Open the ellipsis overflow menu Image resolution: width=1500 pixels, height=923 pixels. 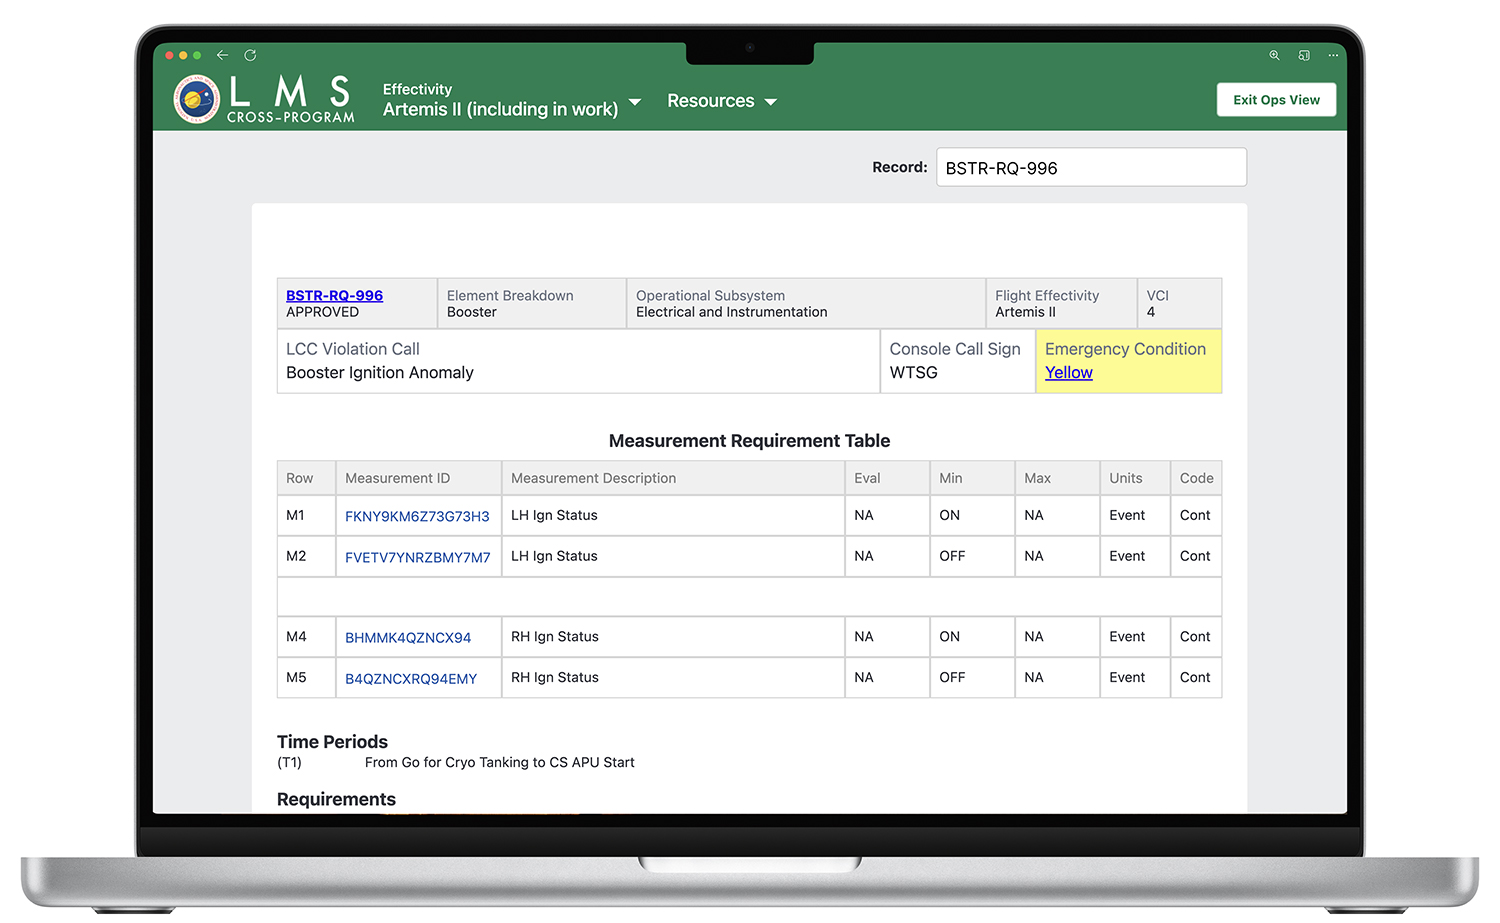pyautogui.click(x=1333, y=55)
